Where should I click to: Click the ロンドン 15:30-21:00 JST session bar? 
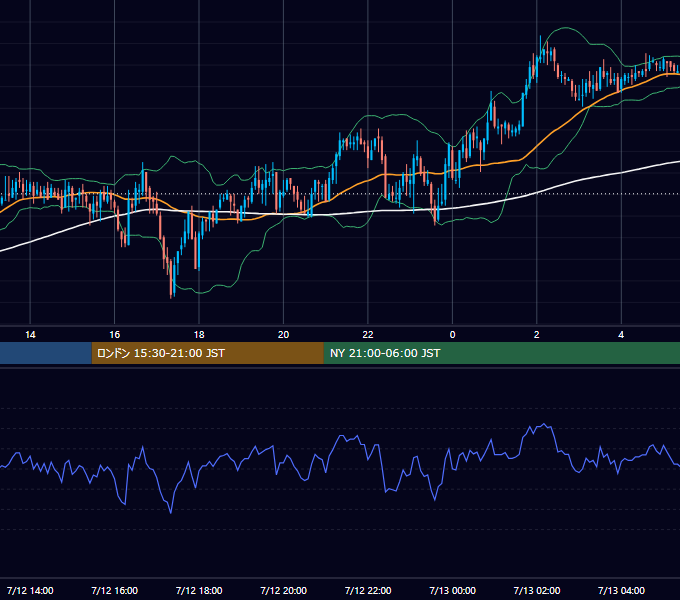point(208,353)
